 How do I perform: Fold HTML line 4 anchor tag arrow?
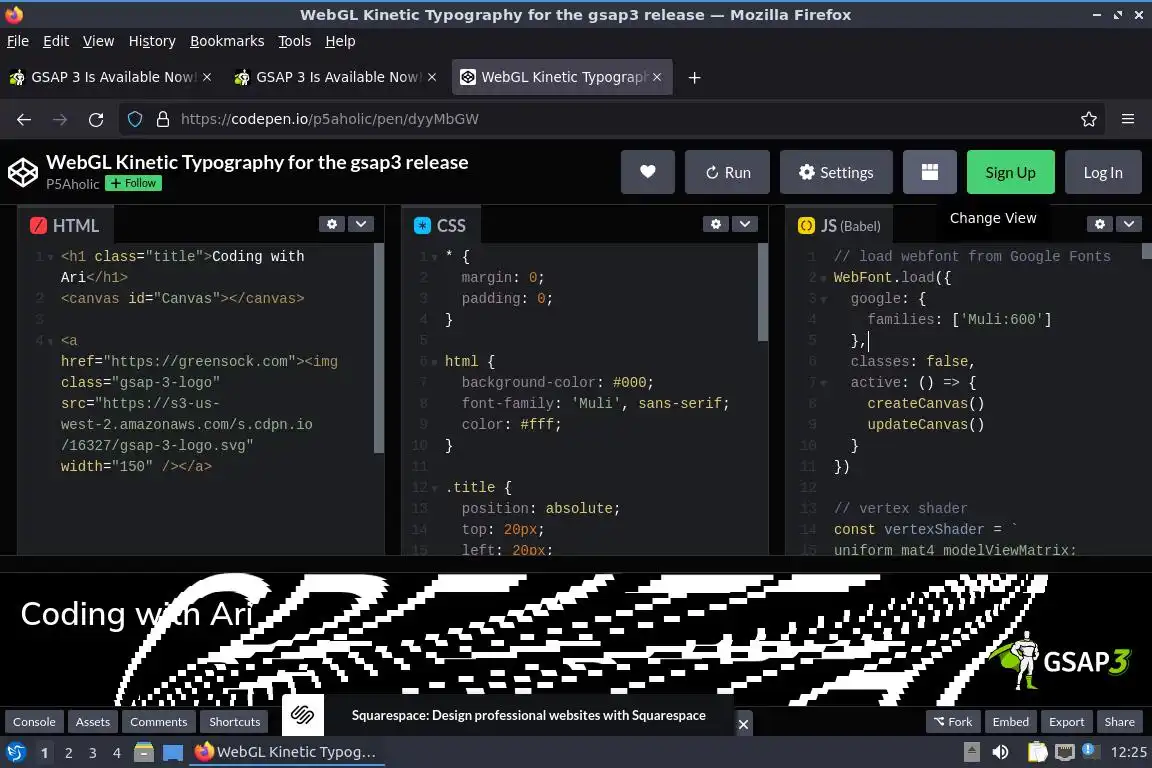coord(50,342)
